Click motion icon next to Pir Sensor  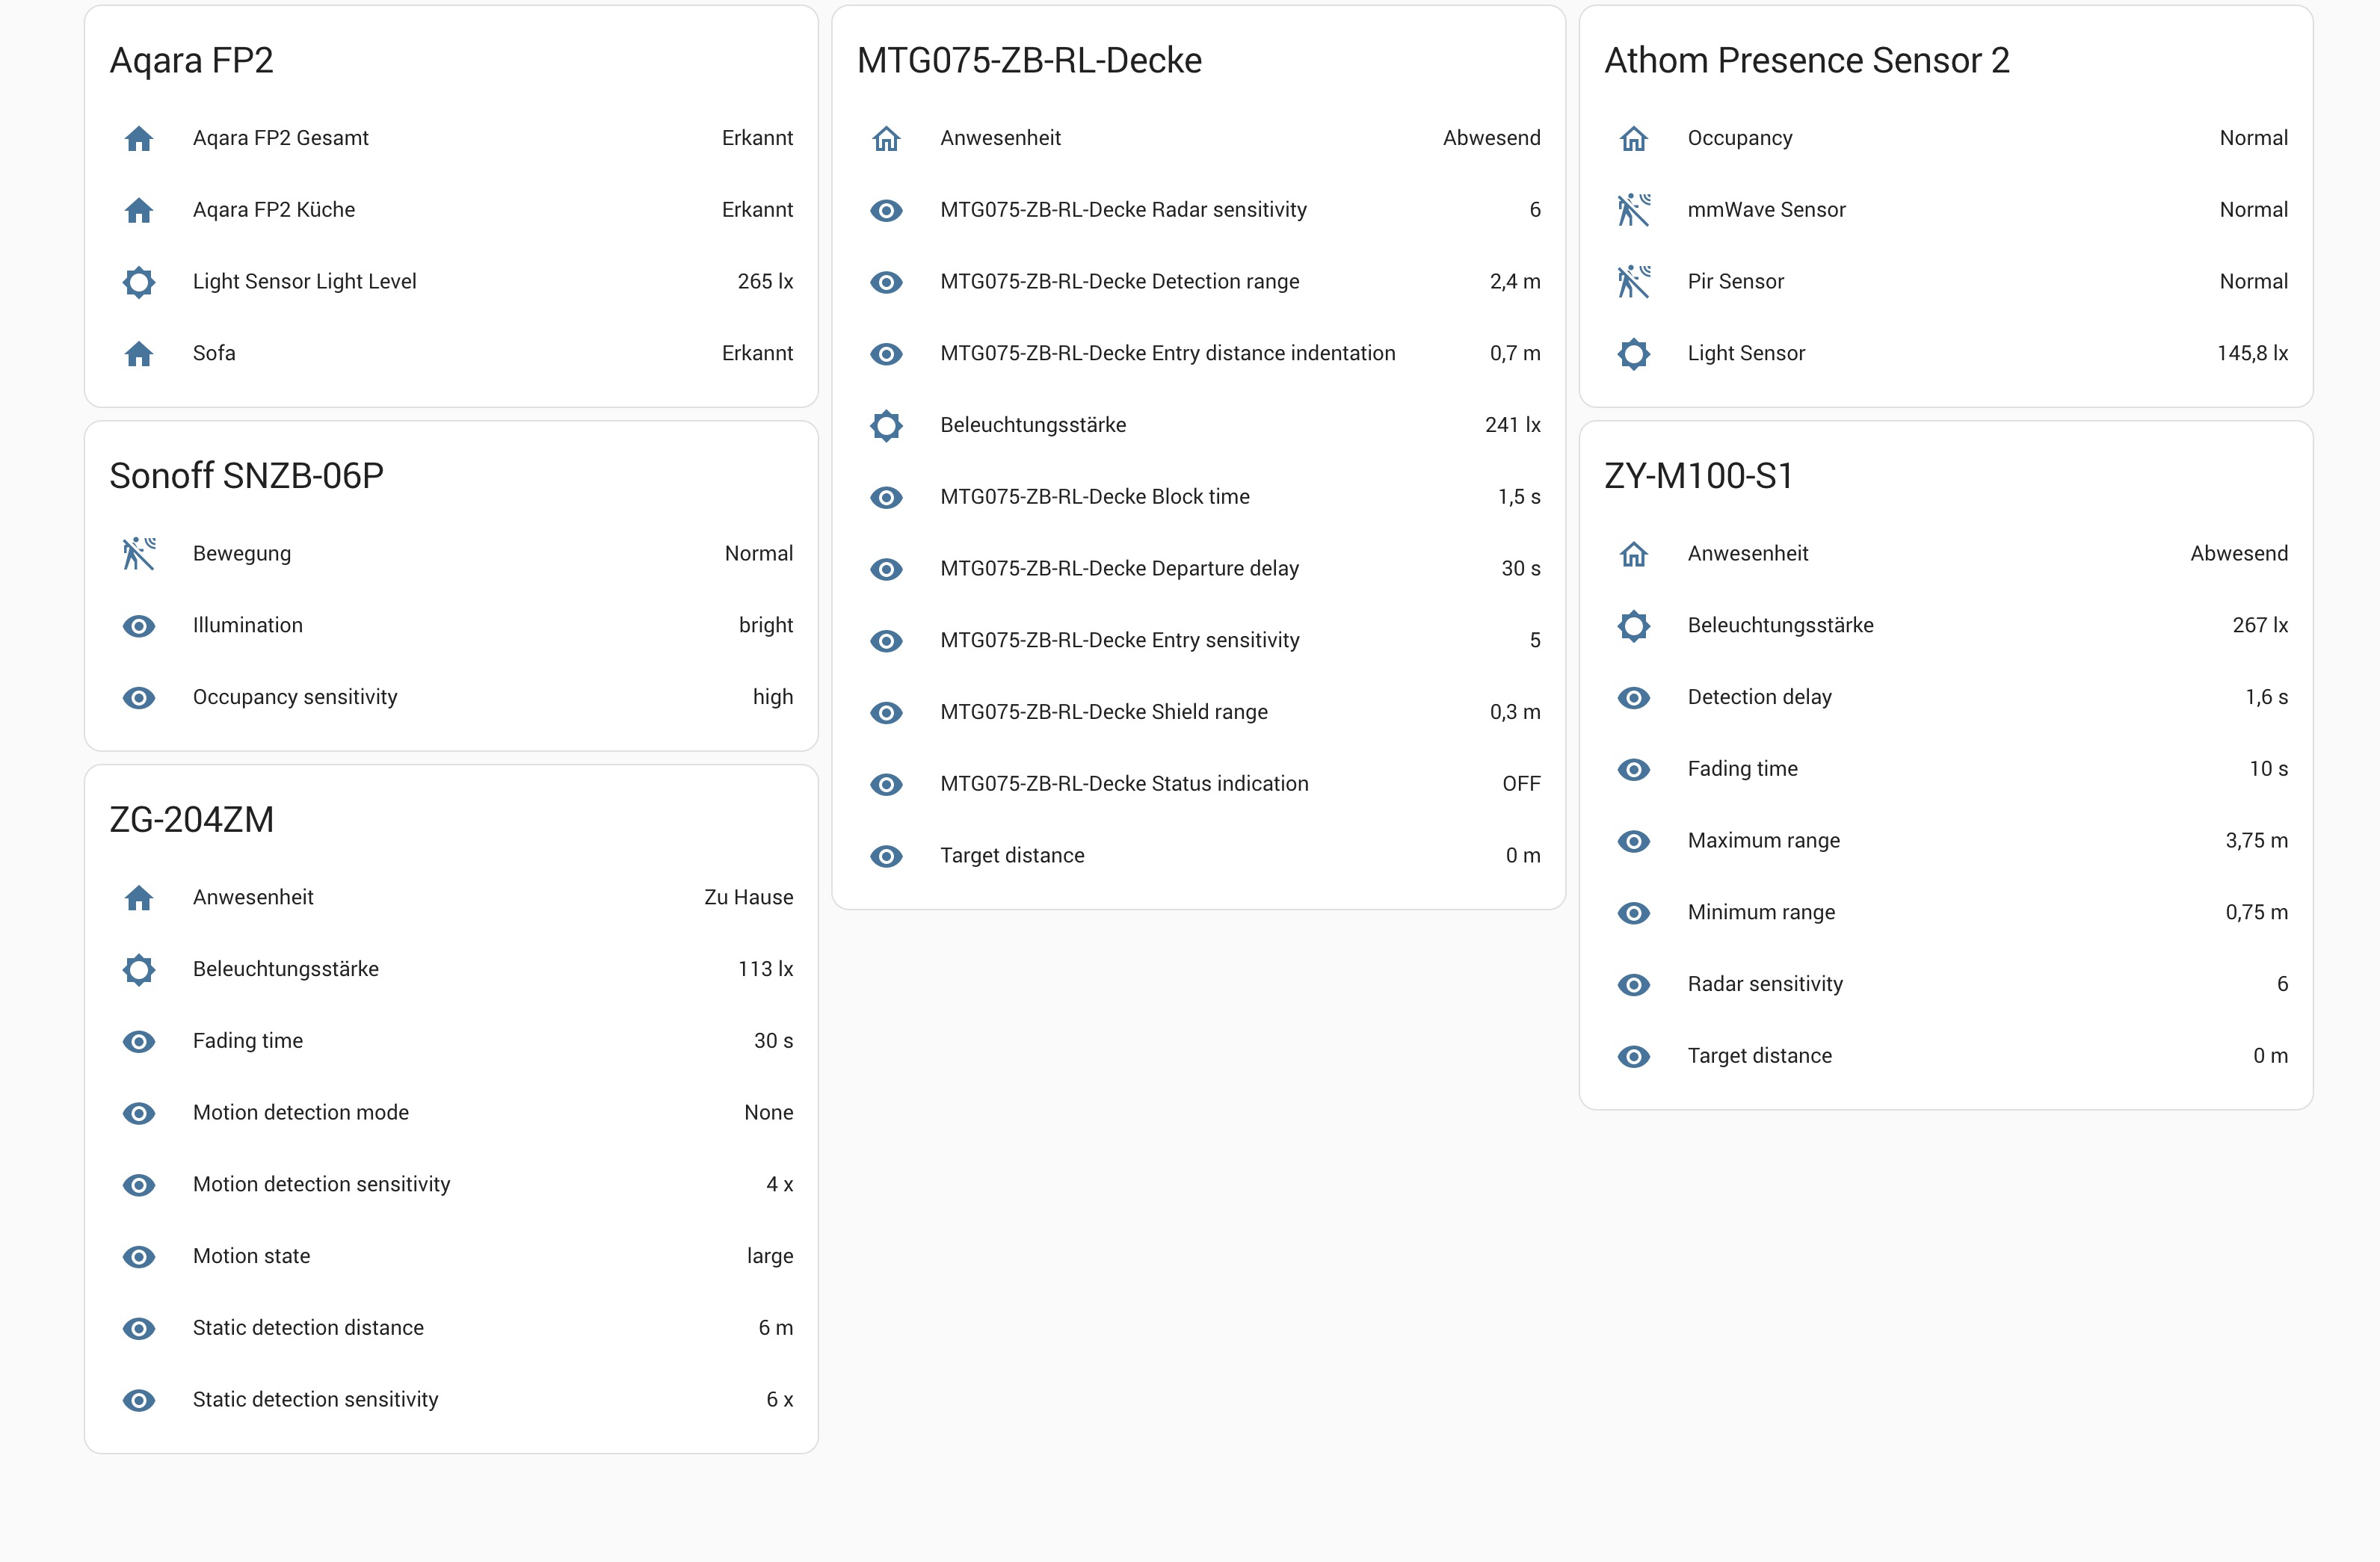pyautogui.click(x=1633, y=282)
